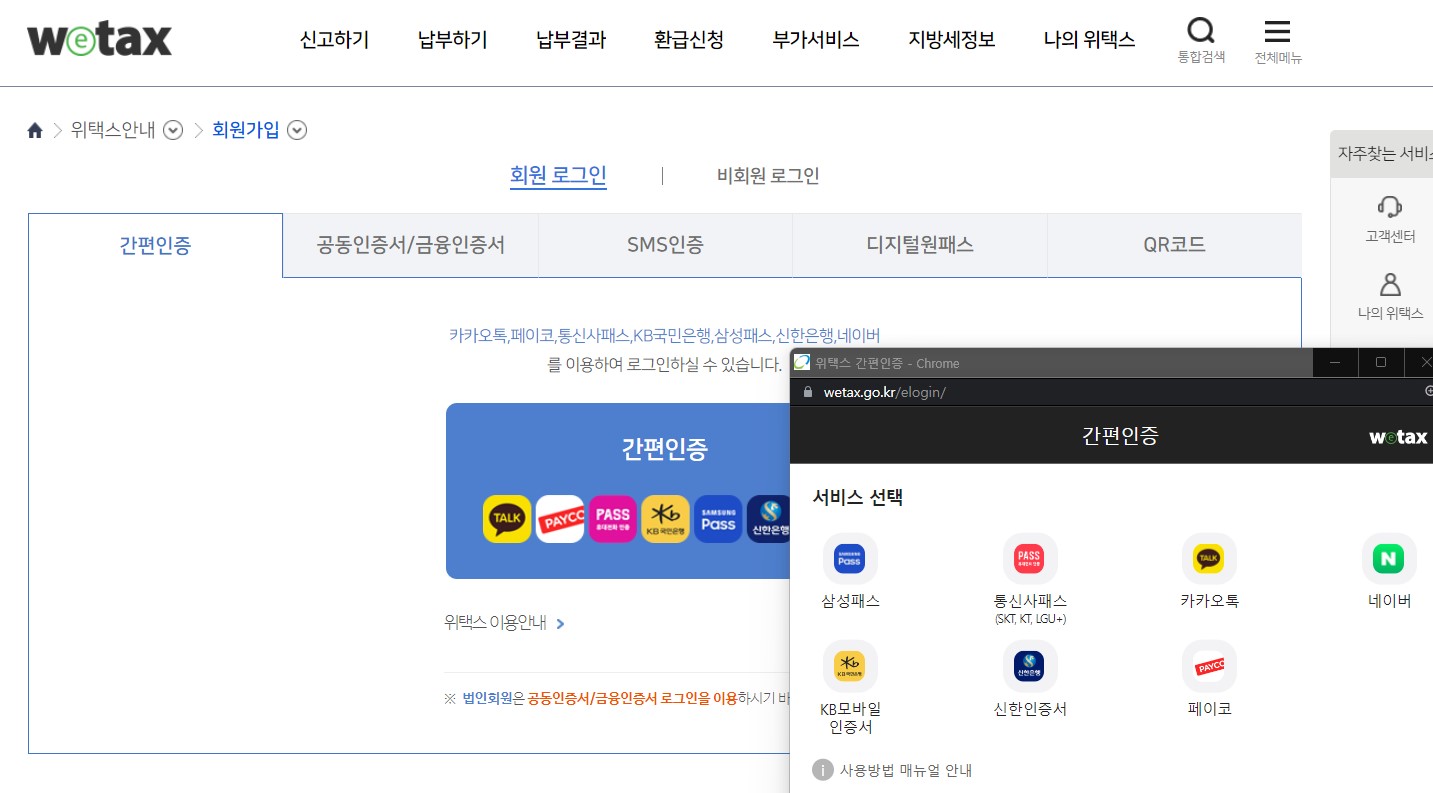Choose KB모바일 인증서 in the popup
Viewport: 1433px width, 793px height.
[x=850, y=688]
